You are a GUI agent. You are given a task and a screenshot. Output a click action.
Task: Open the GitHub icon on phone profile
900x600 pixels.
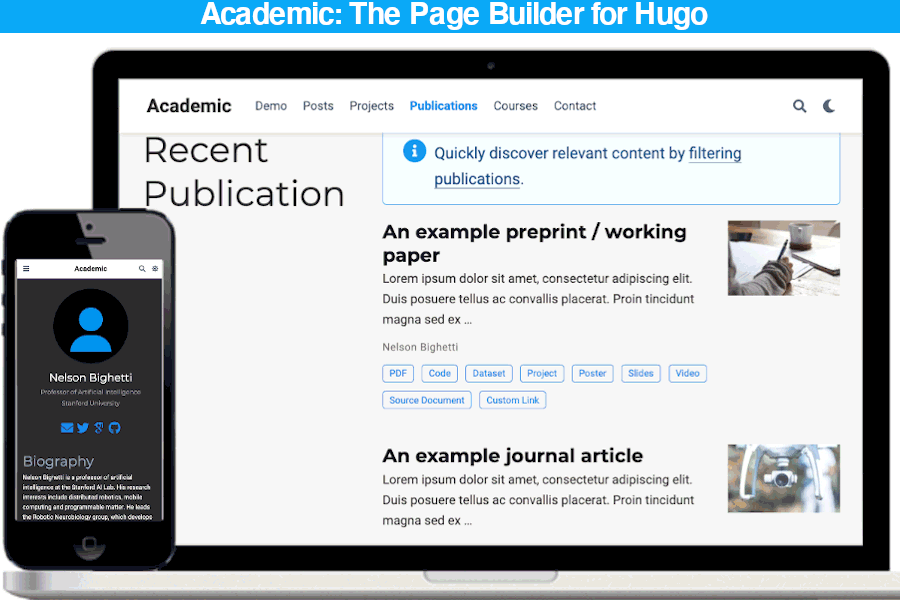pos(114,428)
